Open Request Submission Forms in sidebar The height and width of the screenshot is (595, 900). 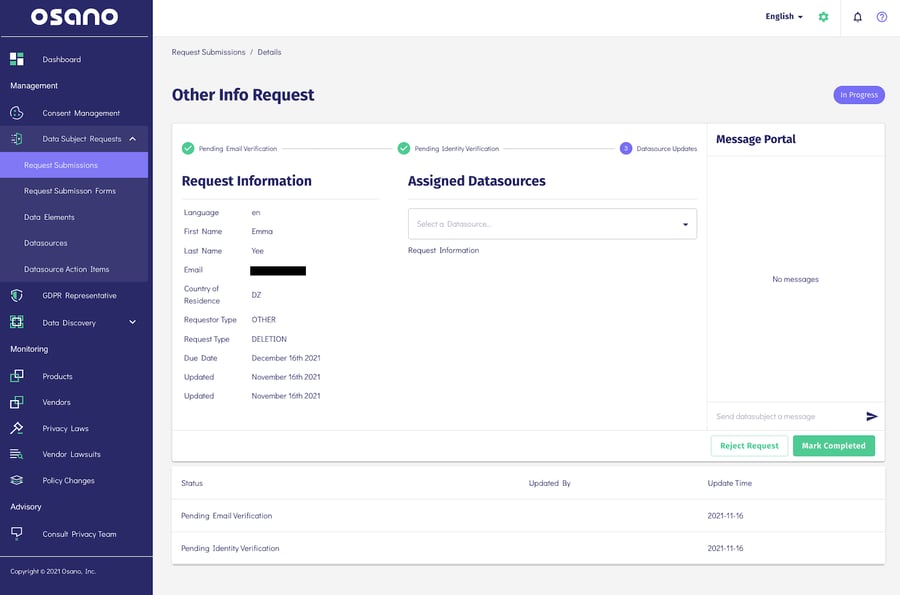[x=70, y=191]
